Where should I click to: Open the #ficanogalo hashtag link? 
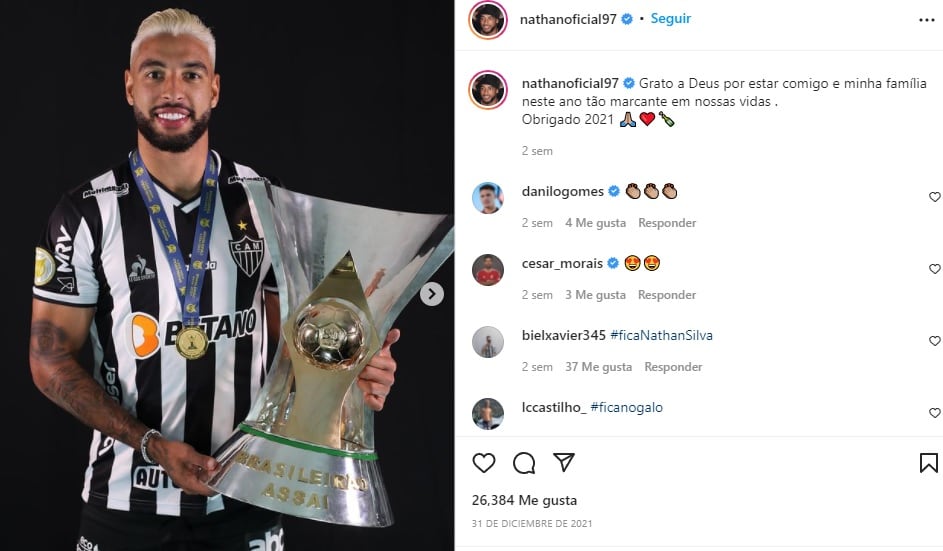point(627,407)
